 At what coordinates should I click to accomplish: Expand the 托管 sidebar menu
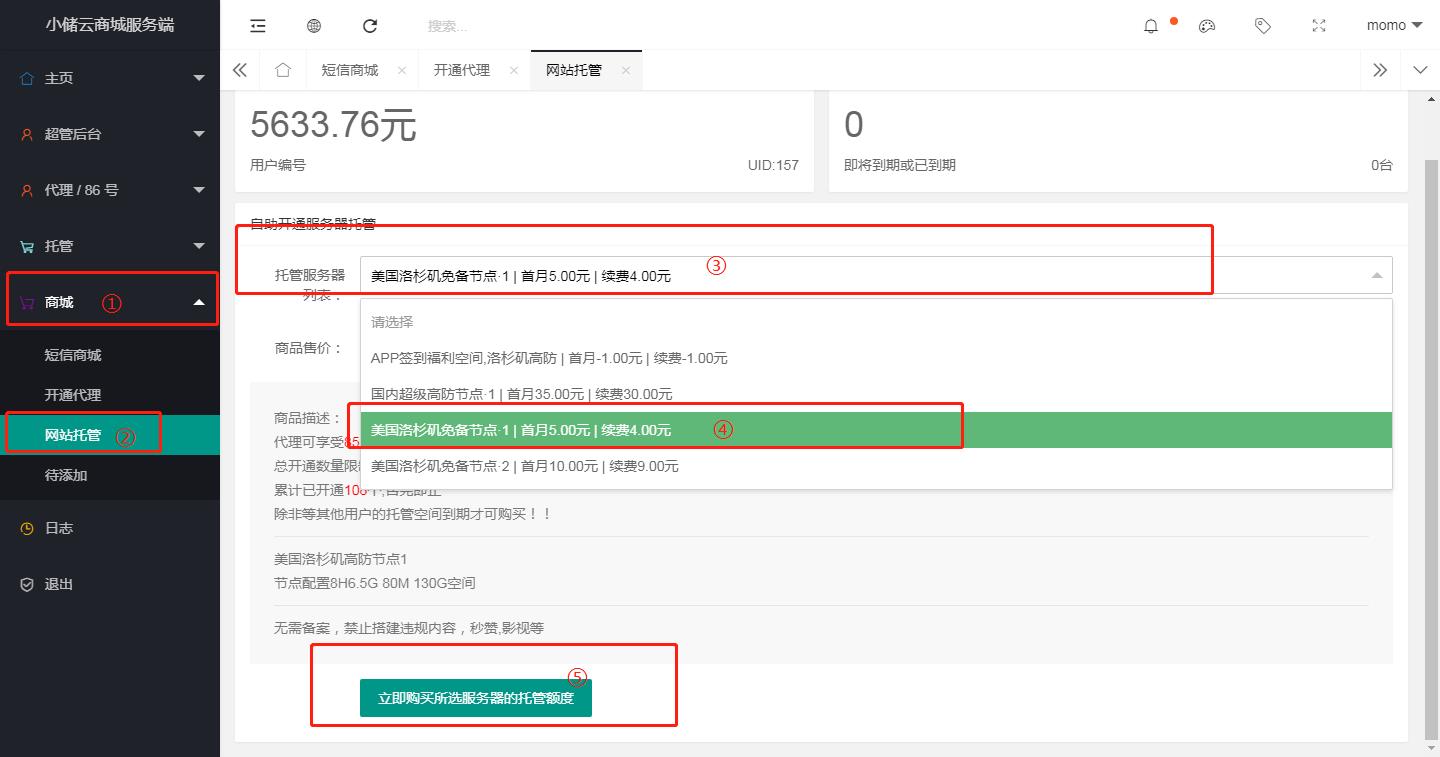(110, 246)
